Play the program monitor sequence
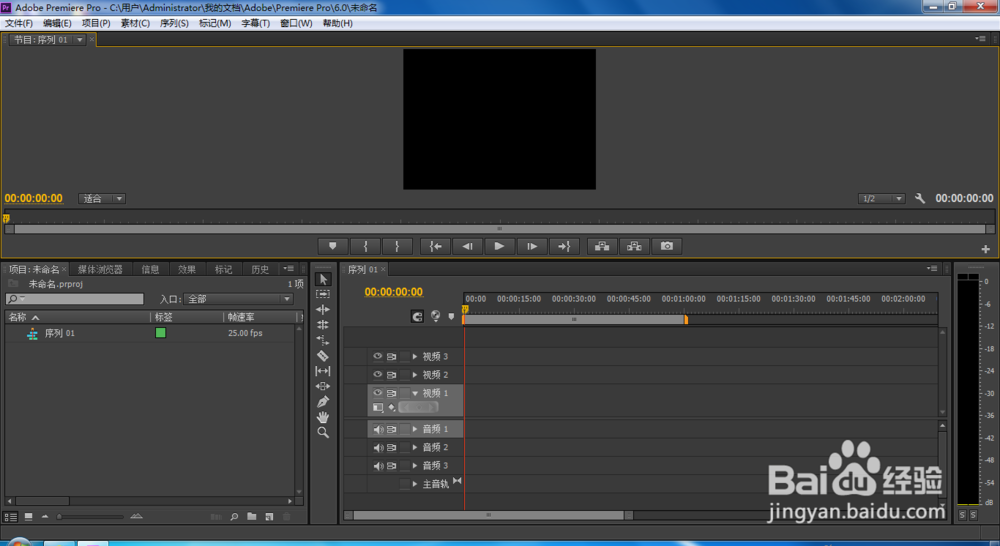Image resolution: width=1000 pixels, height=546 pixels. 499,246
